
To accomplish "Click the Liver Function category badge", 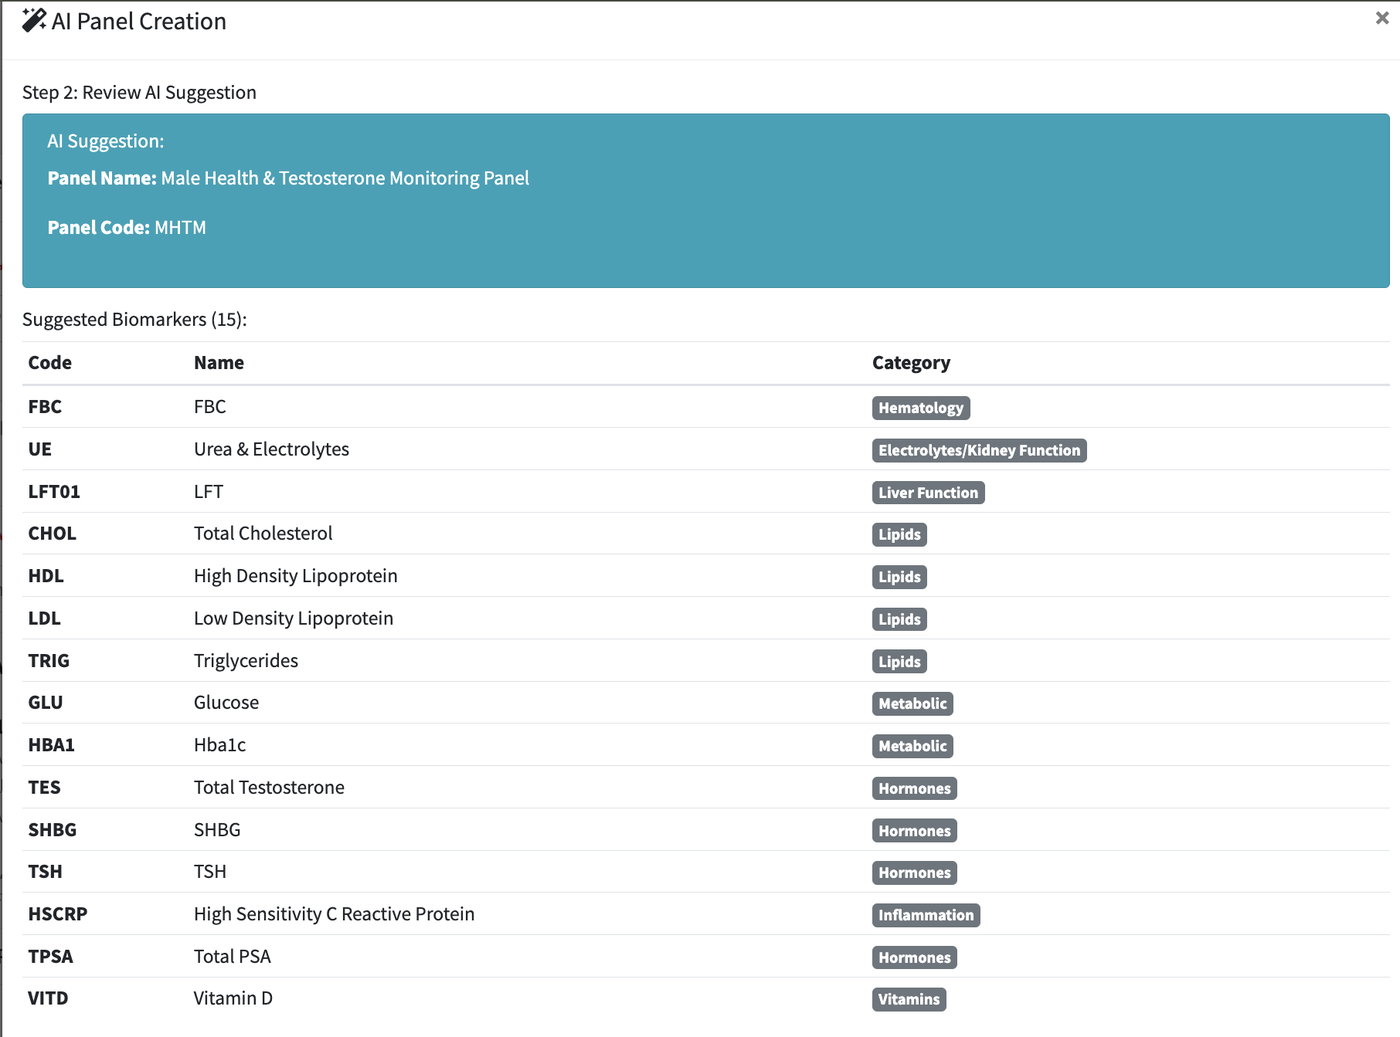I will pyautogui.click(x=928, y=493).
